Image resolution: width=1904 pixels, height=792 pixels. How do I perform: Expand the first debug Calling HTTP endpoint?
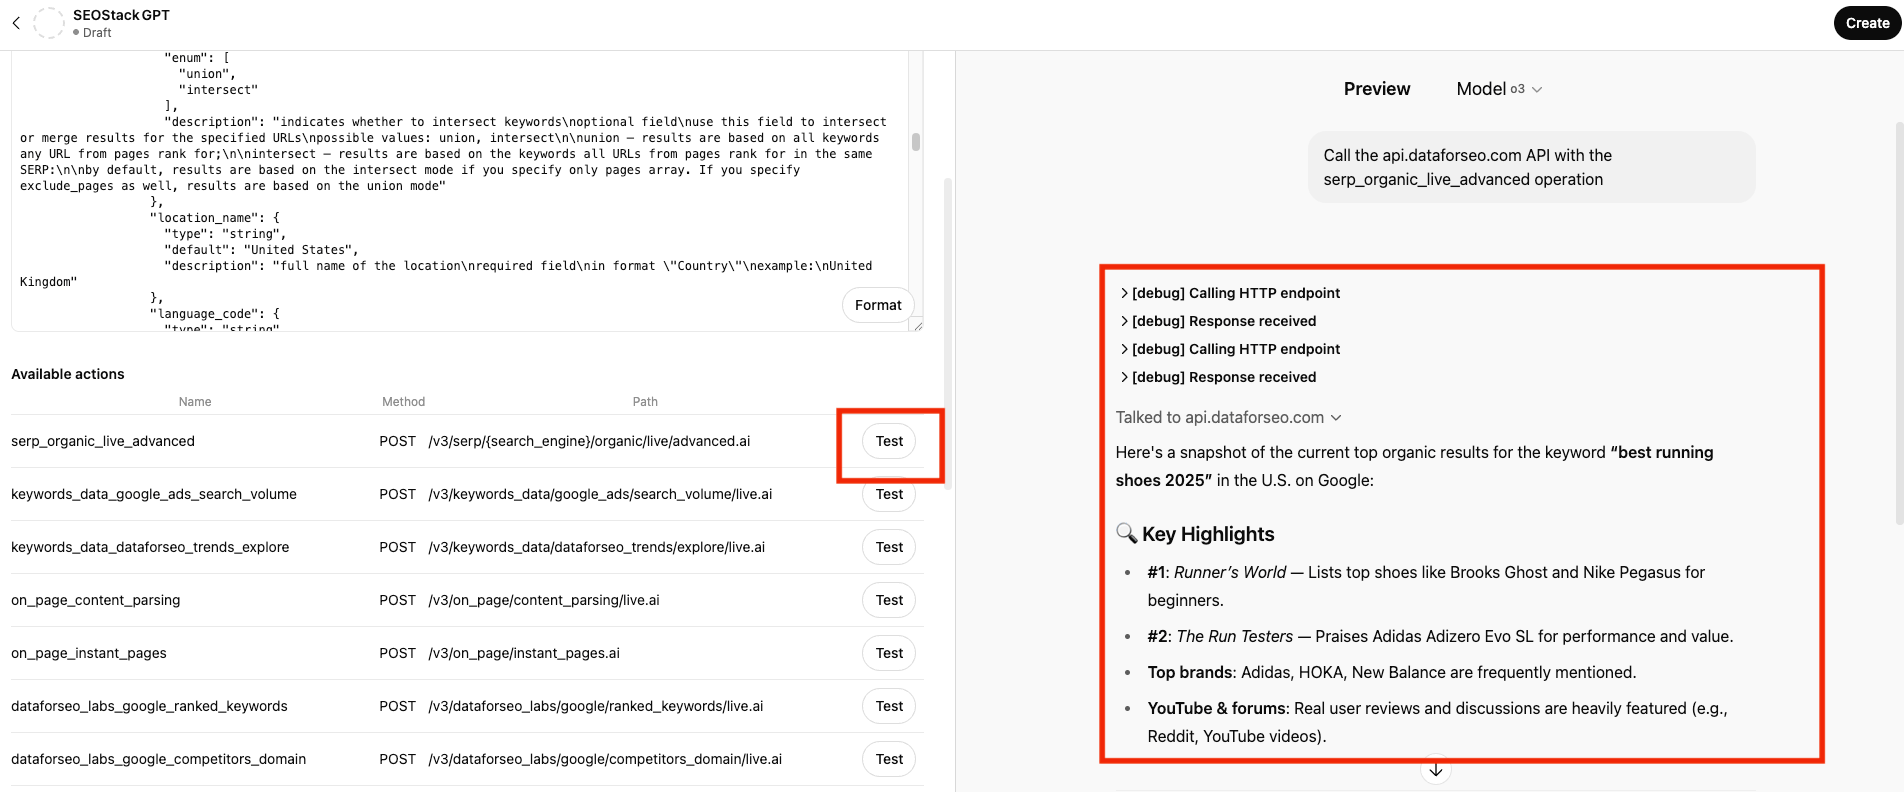(1230, 293)
